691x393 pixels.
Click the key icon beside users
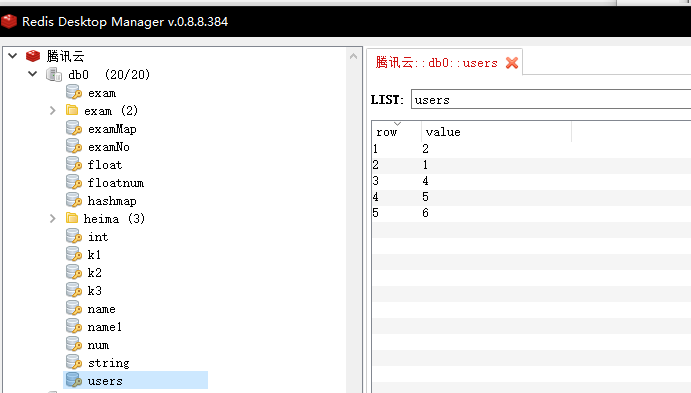coord(74,381)
